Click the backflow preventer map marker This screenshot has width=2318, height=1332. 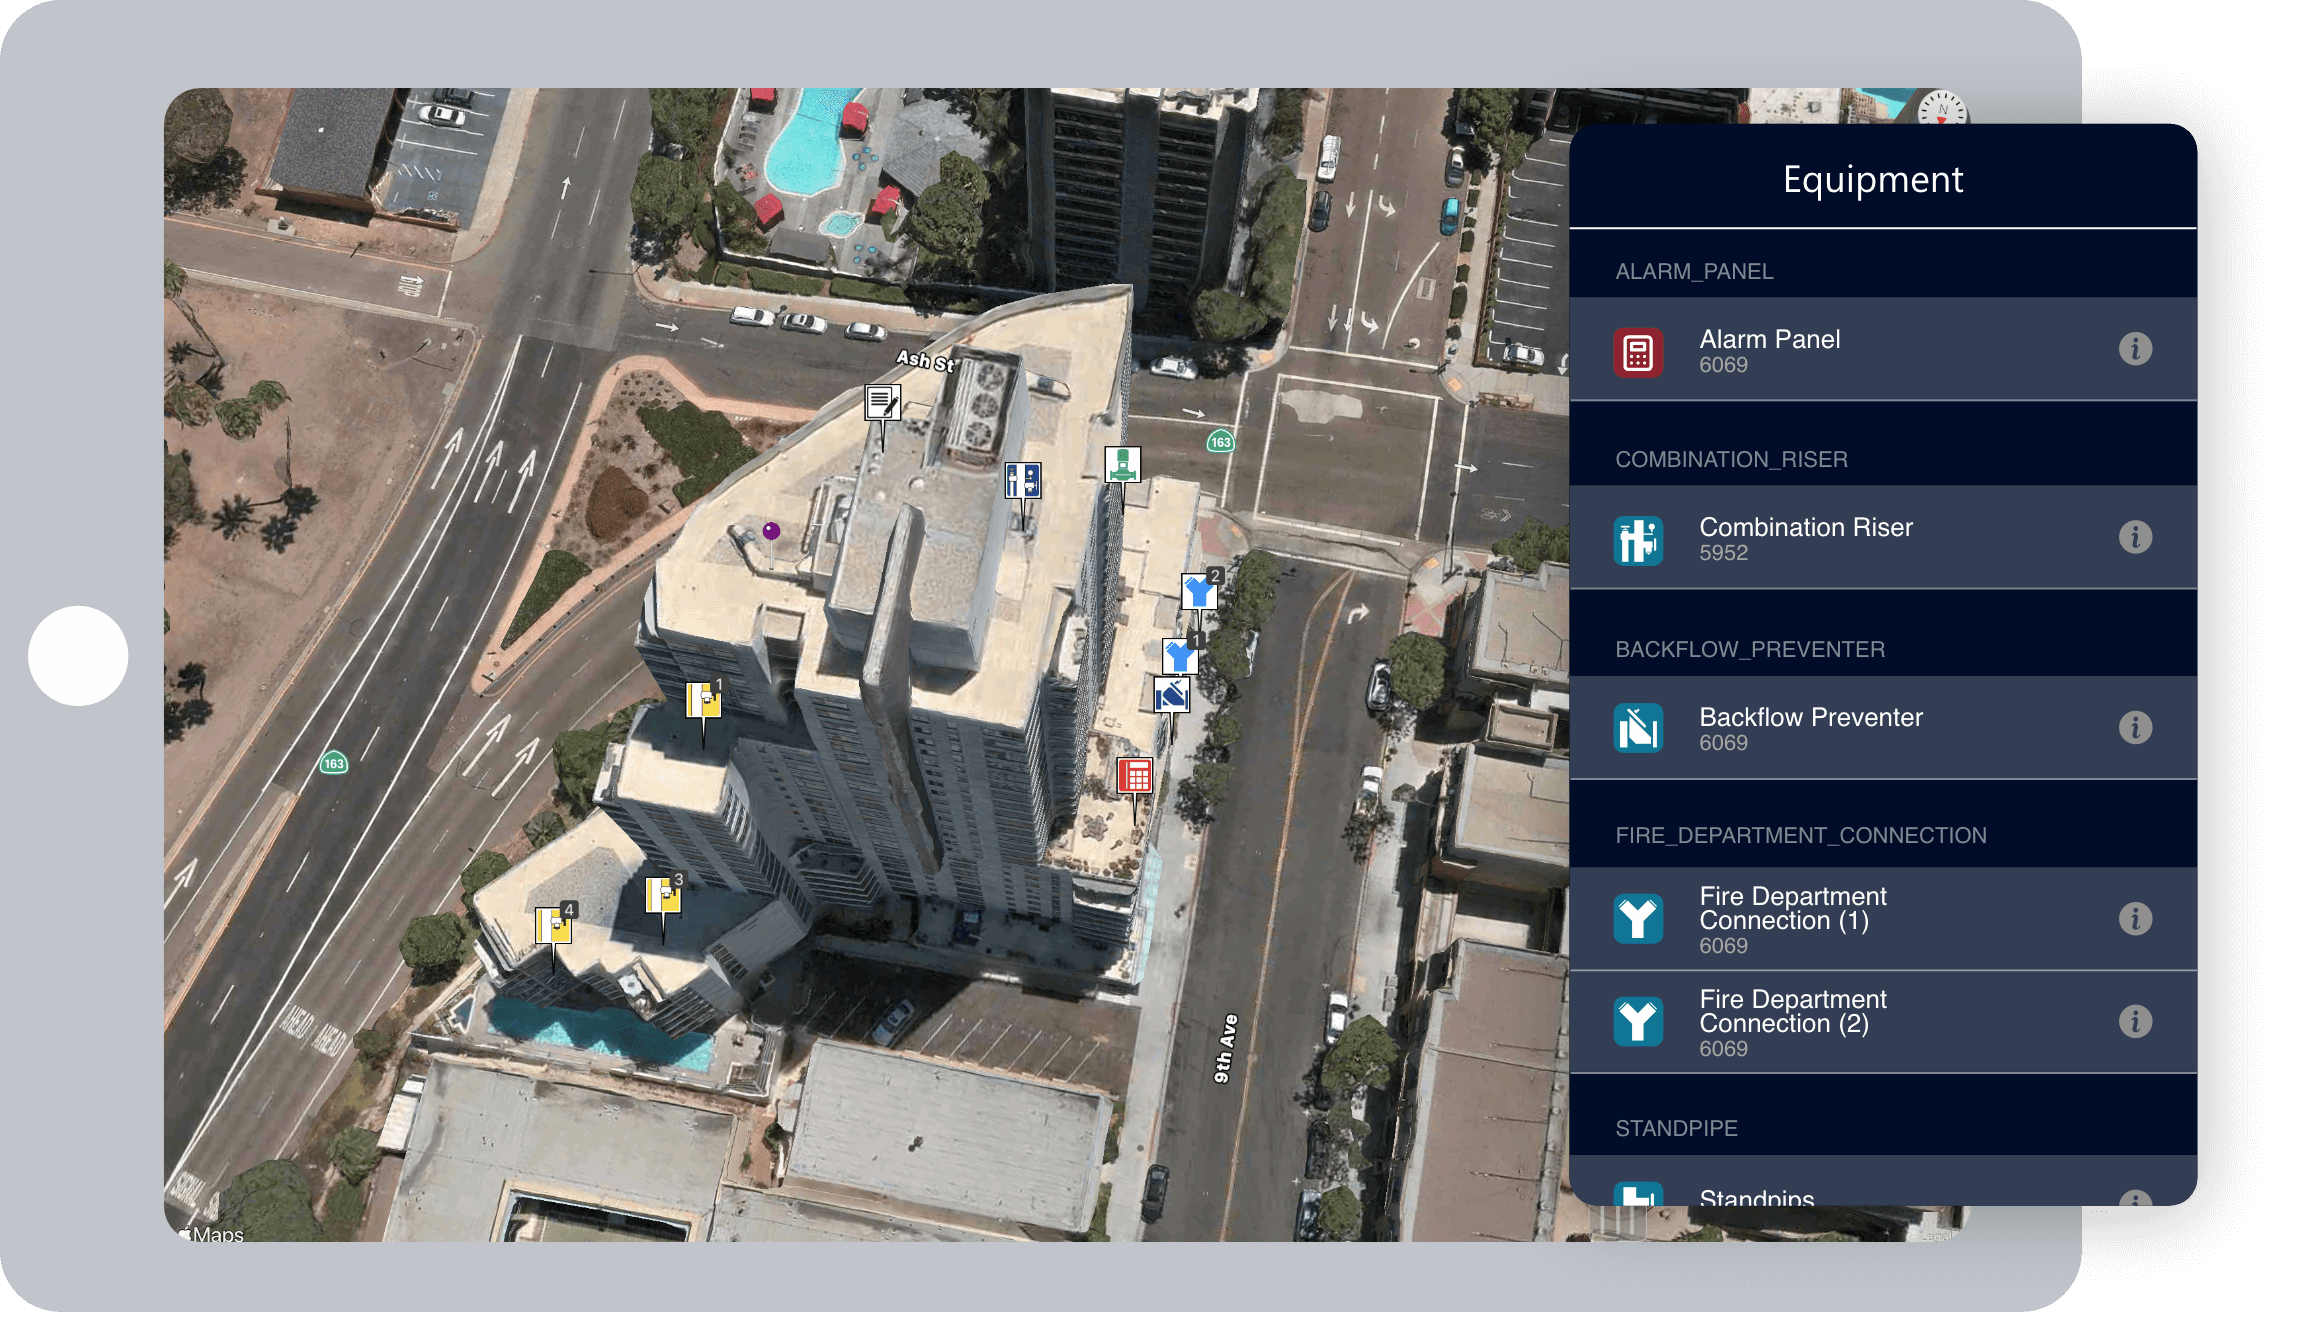coord(1171,694)
